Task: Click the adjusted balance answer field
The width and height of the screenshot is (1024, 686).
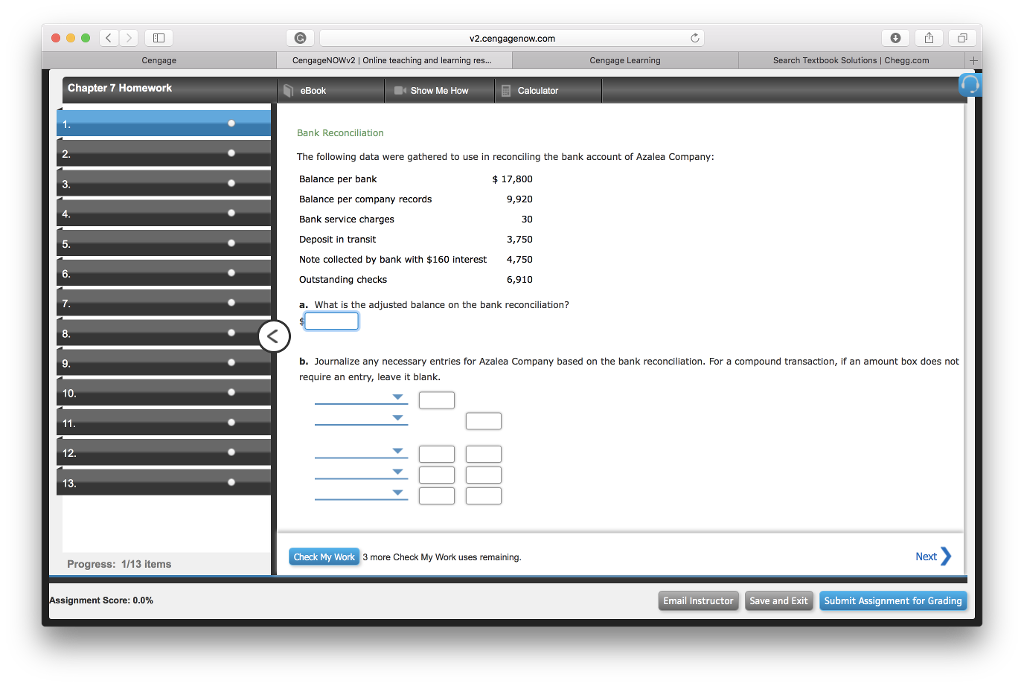Action: [x=332, y=321]
